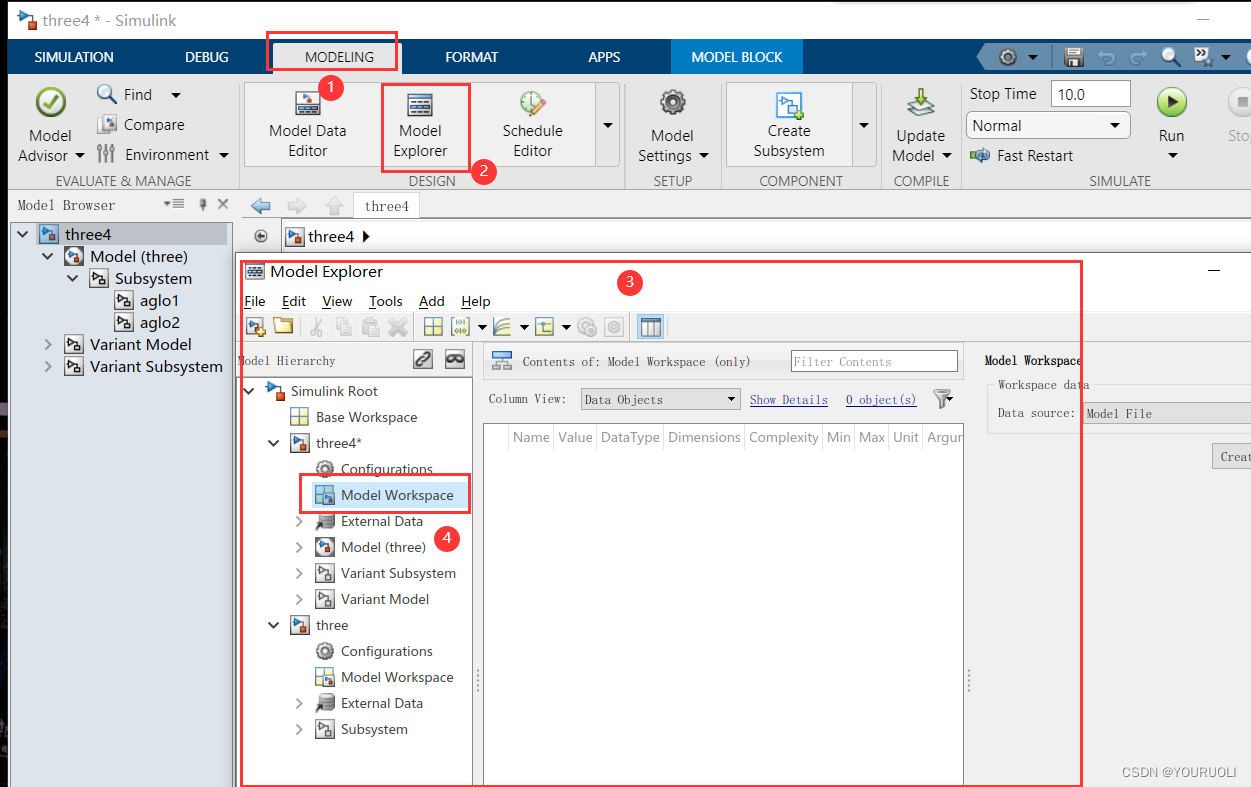Toggle masked subsystems mask icon
This screenshot has width=1251, height=787.
pos(455,359)
